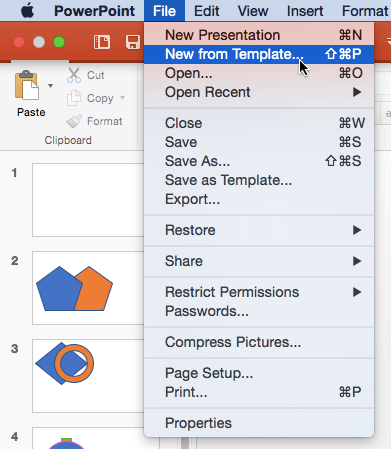This screenshot has width=391, height=449.
Task: Close the File menu in menu bar
Action: pyautogui.click(x=164, y=11)
